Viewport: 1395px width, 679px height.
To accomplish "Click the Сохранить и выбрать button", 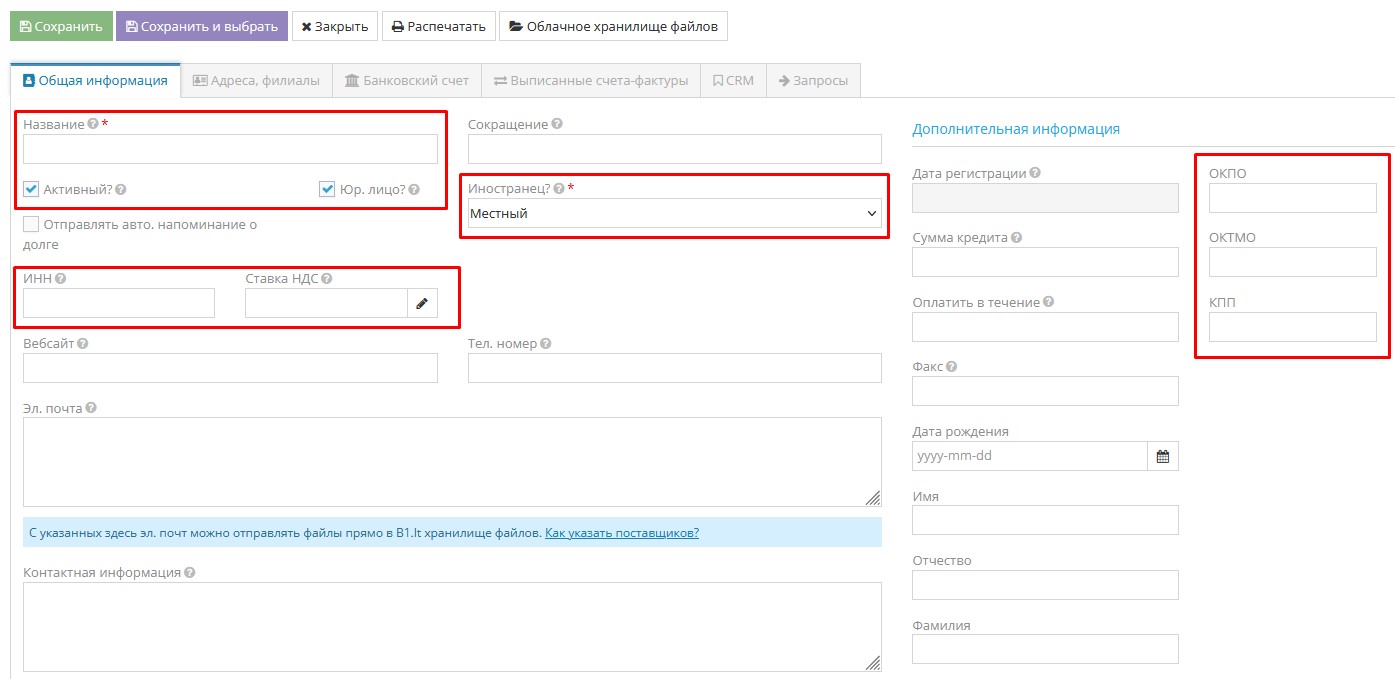I will [x=202, y=26].
